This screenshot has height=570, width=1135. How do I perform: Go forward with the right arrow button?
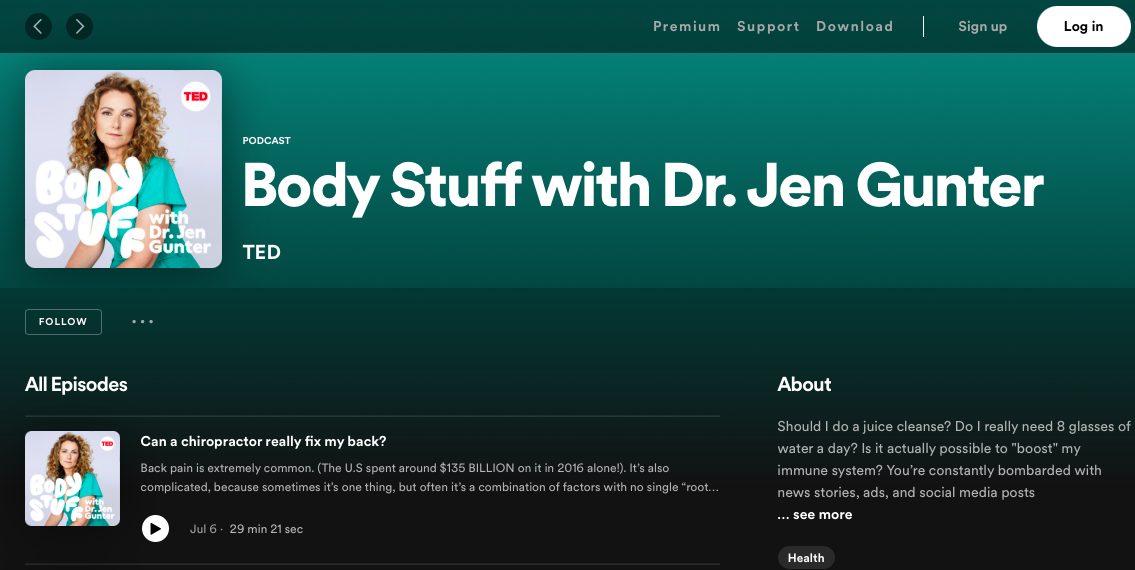(80, 27)
